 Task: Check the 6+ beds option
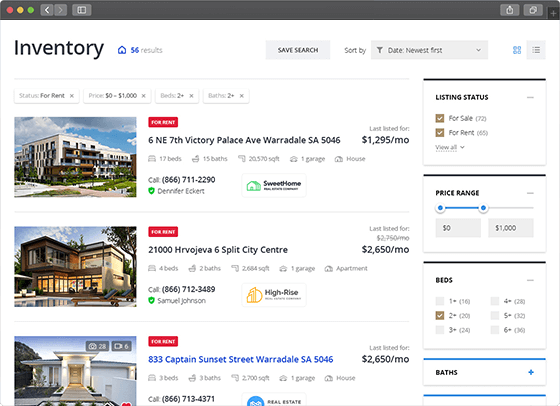click(x=495, y=330)
